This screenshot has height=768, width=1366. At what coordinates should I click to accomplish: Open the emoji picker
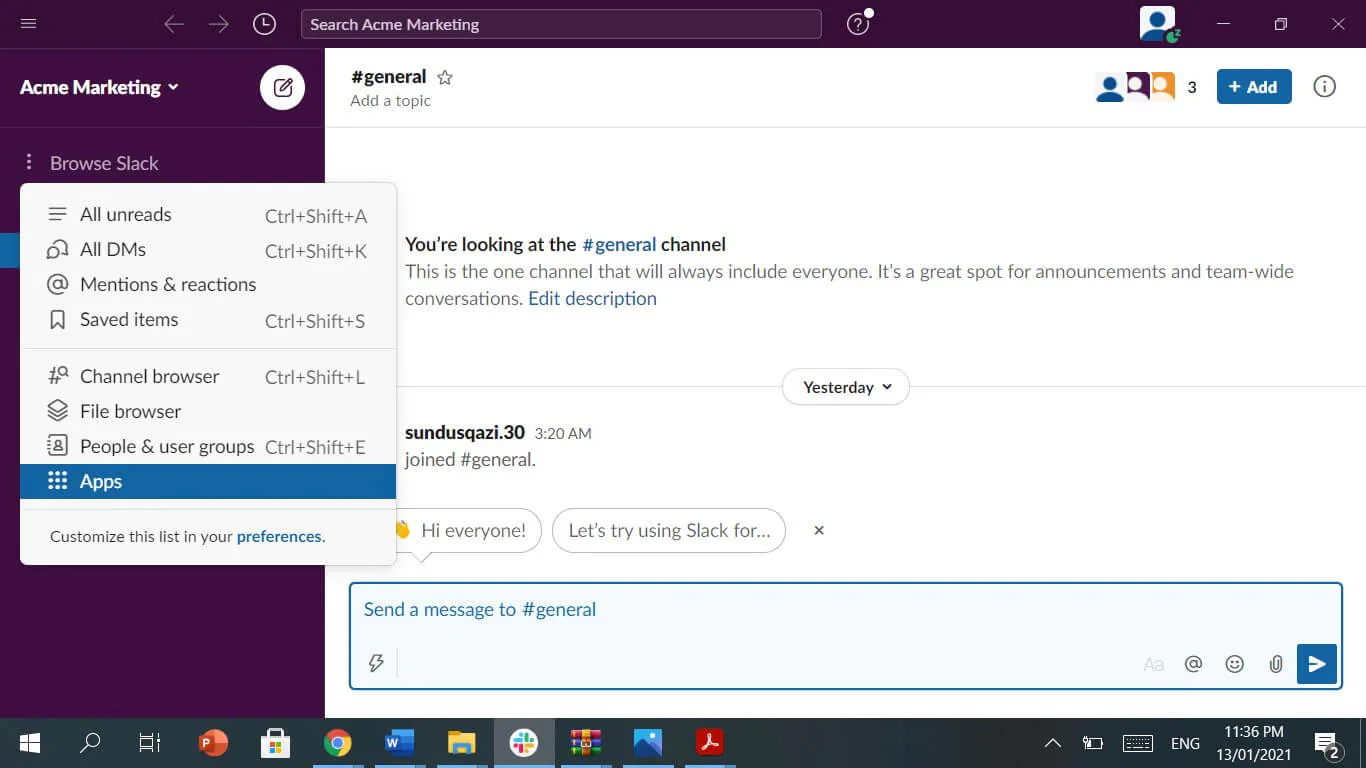click(1235, 664)
